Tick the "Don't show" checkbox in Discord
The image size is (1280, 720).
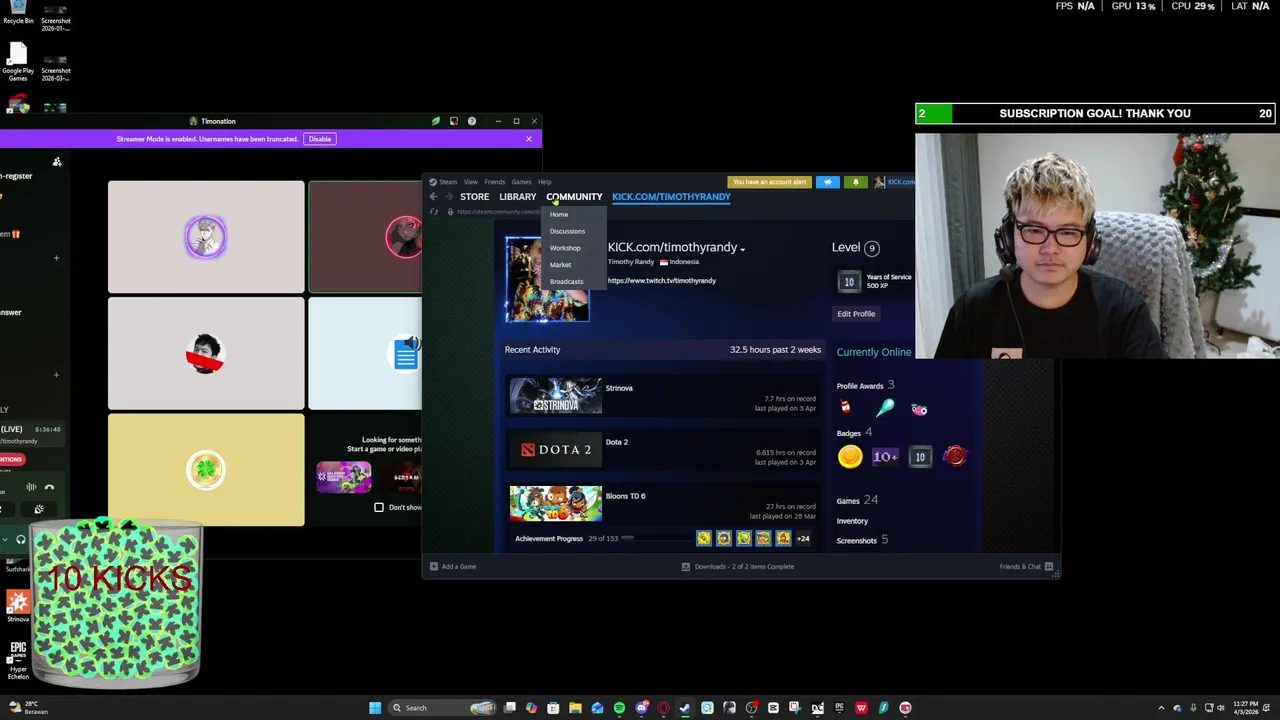coord(379,507)
